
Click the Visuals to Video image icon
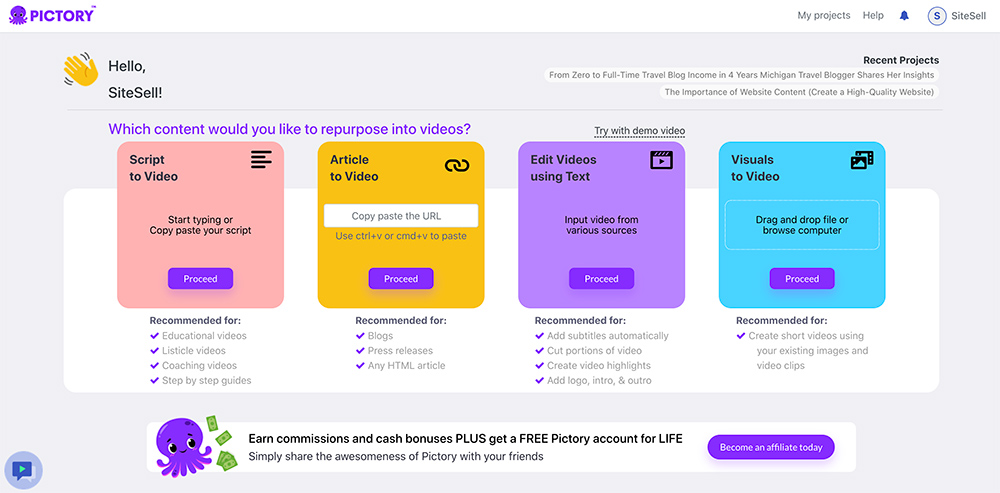pyautogui.click(x=862, y=160)
